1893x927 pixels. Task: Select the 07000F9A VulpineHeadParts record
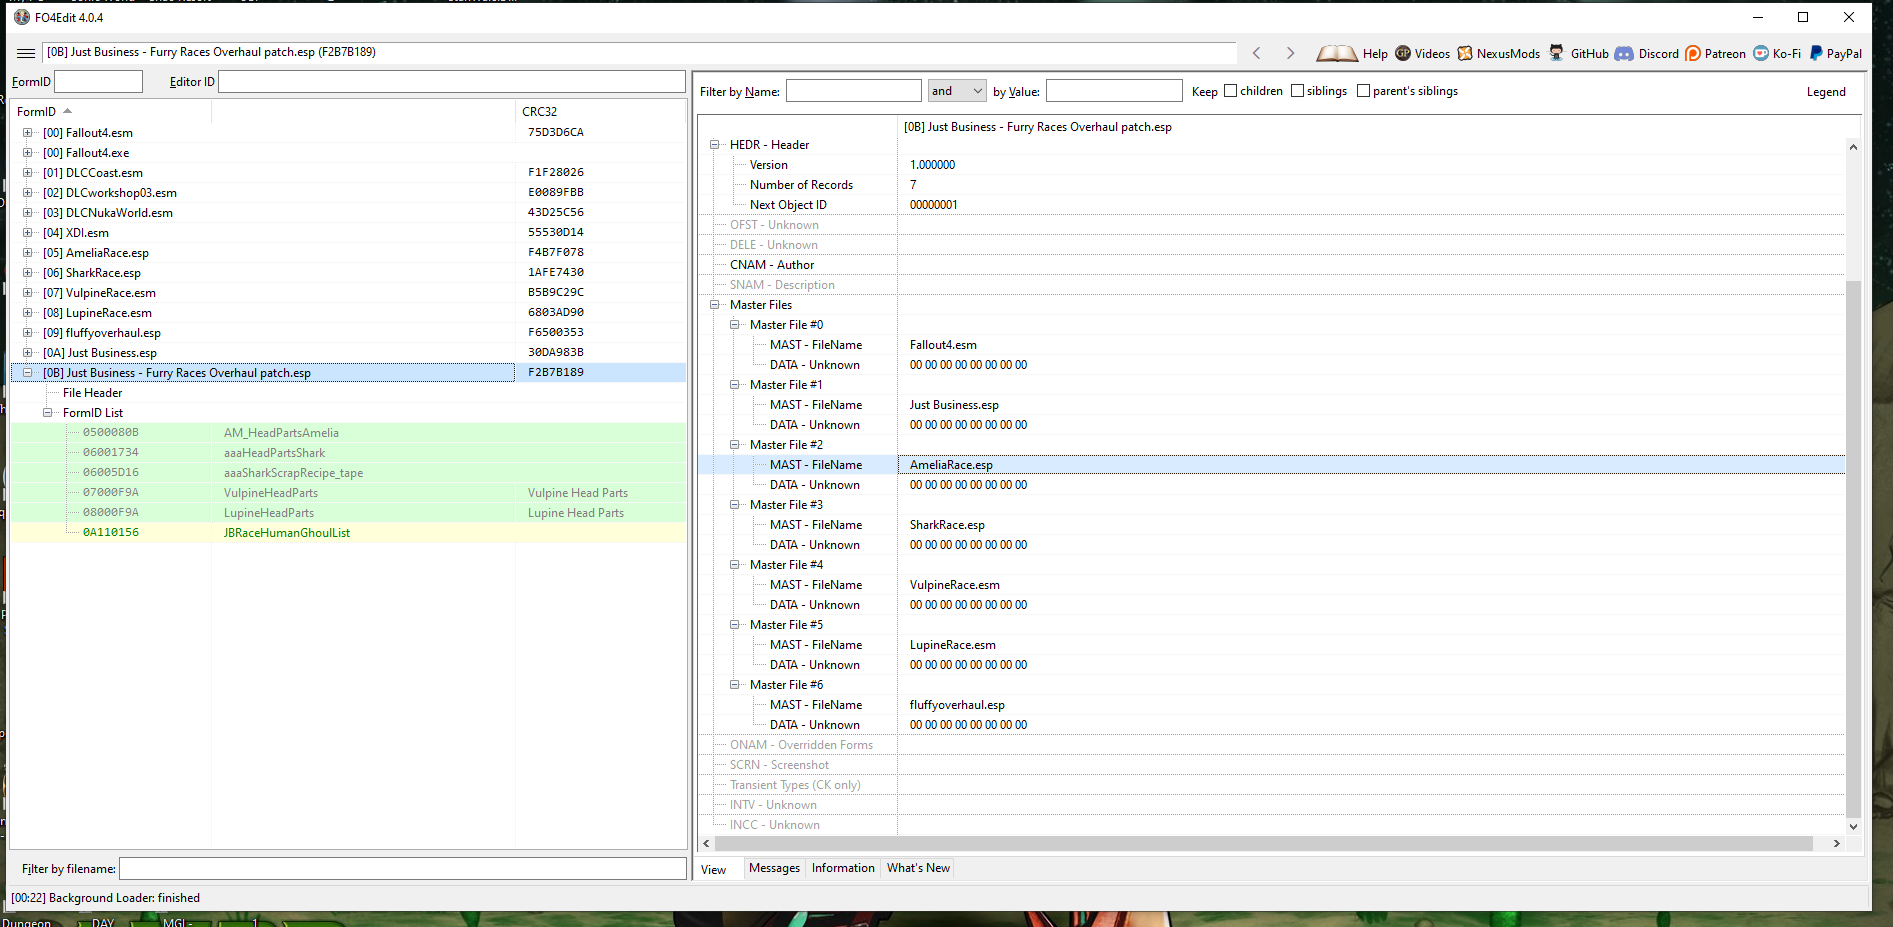pyautogui.click(x=348, y=492)
